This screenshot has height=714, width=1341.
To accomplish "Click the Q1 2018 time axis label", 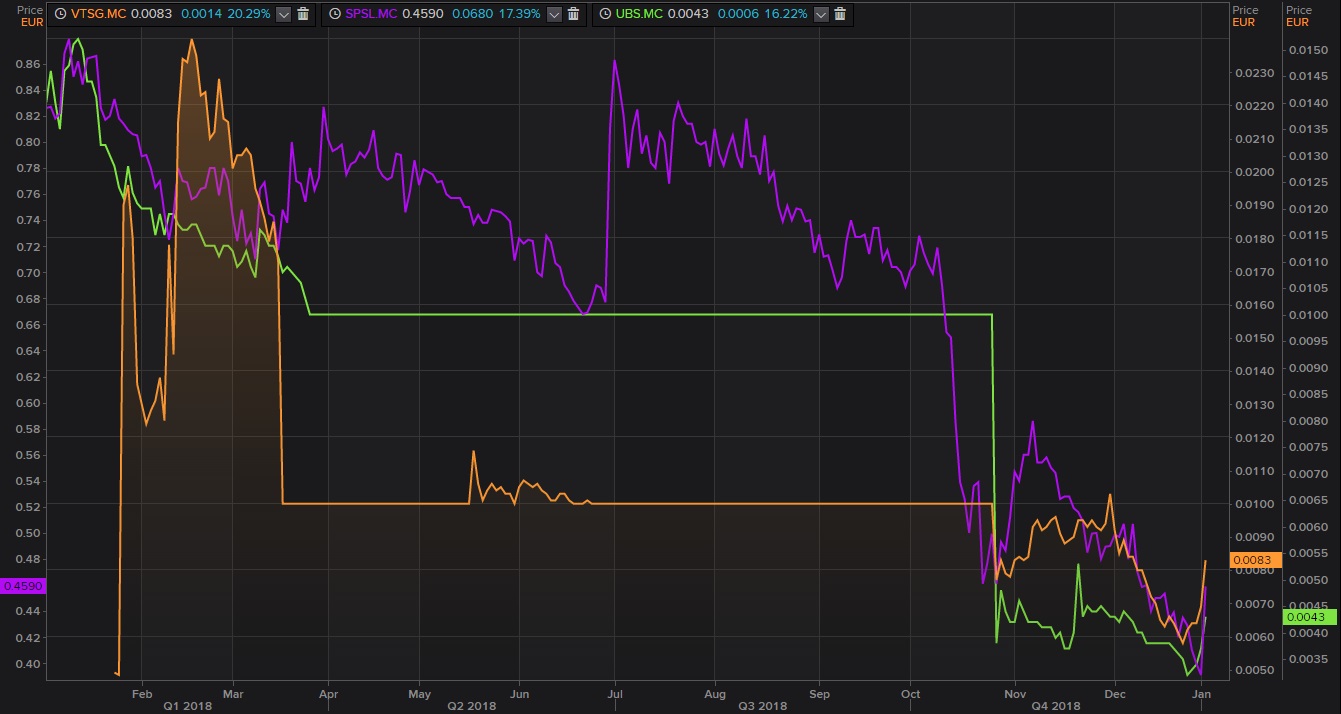I will coord(187,706).
